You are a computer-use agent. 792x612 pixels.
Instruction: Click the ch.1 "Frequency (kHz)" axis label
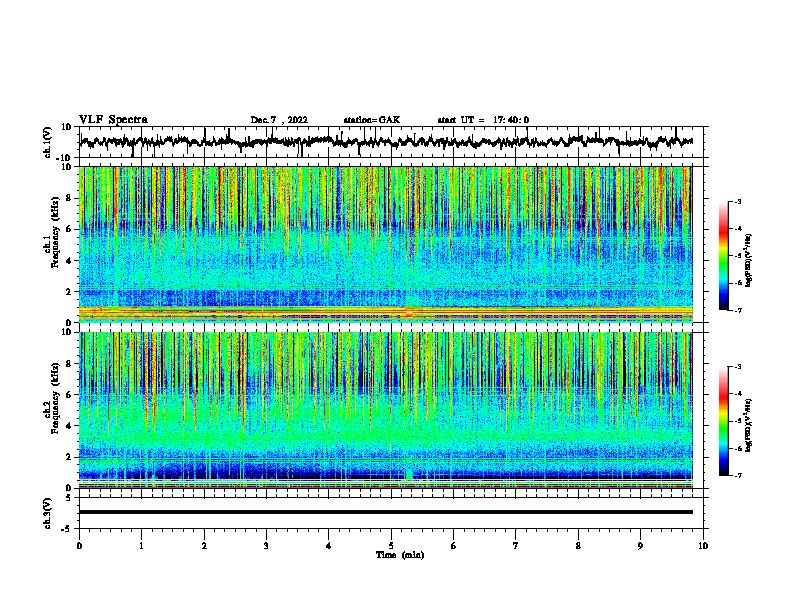[x=56, y=232]
